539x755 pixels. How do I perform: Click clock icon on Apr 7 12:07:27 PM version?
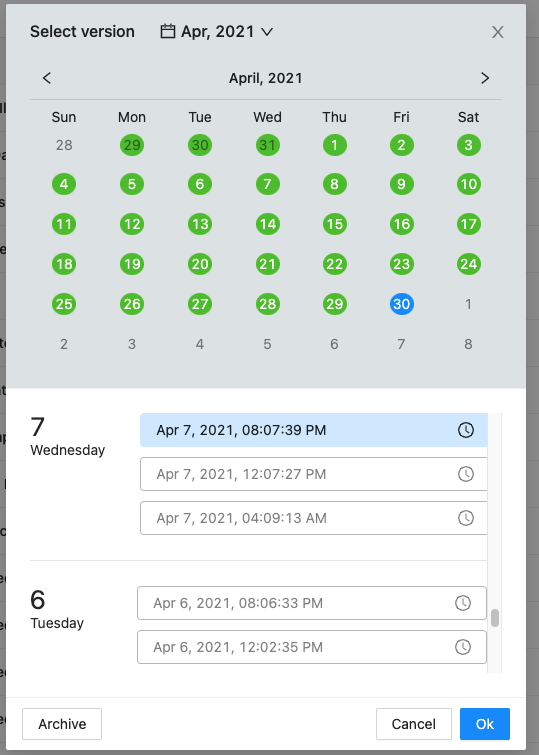pyautogui.click(x=465, y=474)
